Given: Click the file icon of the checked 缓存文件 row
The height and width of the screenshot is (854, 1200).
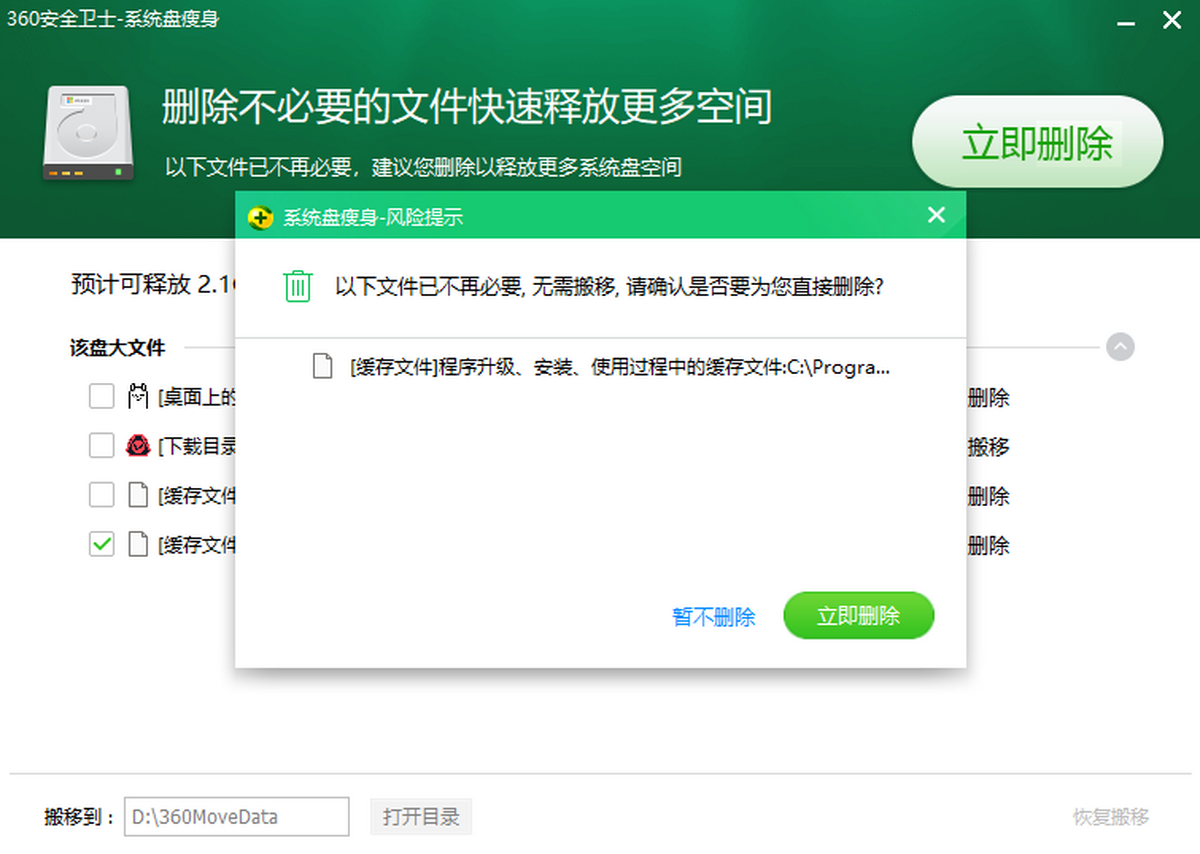Looking at the screenshot, I should (138, 544).
